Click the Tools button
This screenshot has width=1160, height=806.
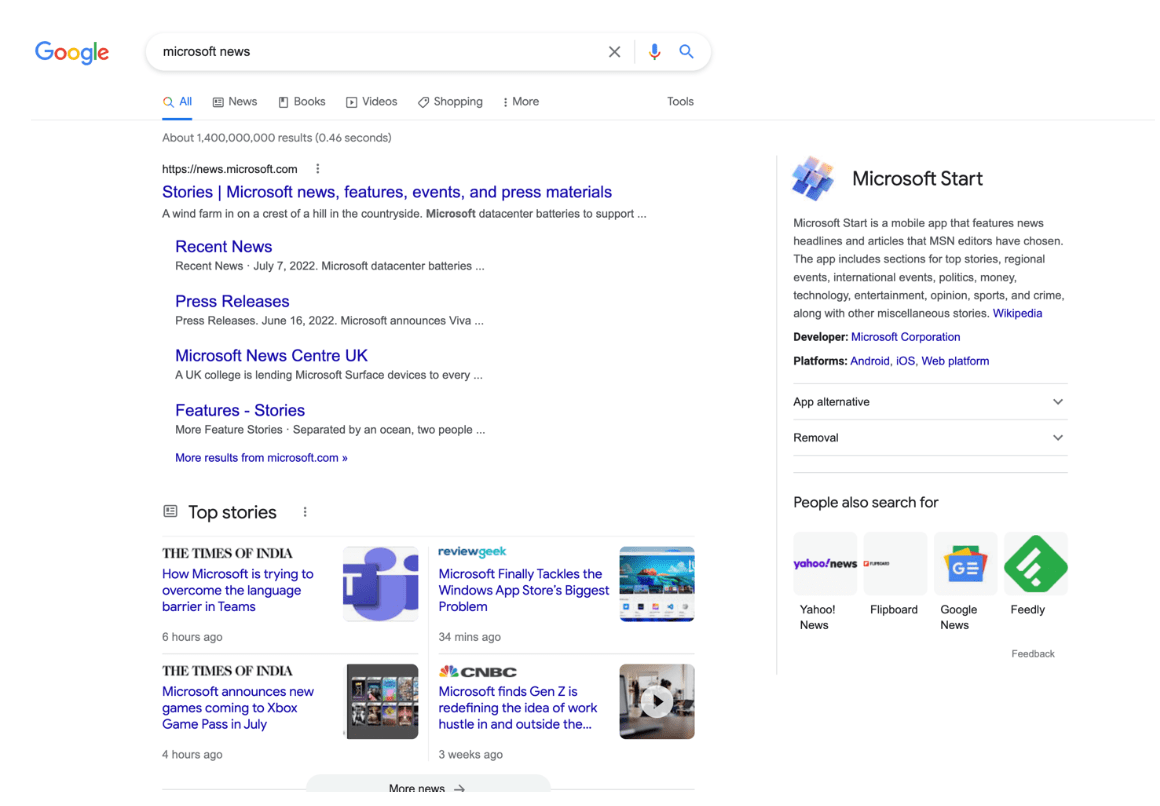tap(680, 102)
